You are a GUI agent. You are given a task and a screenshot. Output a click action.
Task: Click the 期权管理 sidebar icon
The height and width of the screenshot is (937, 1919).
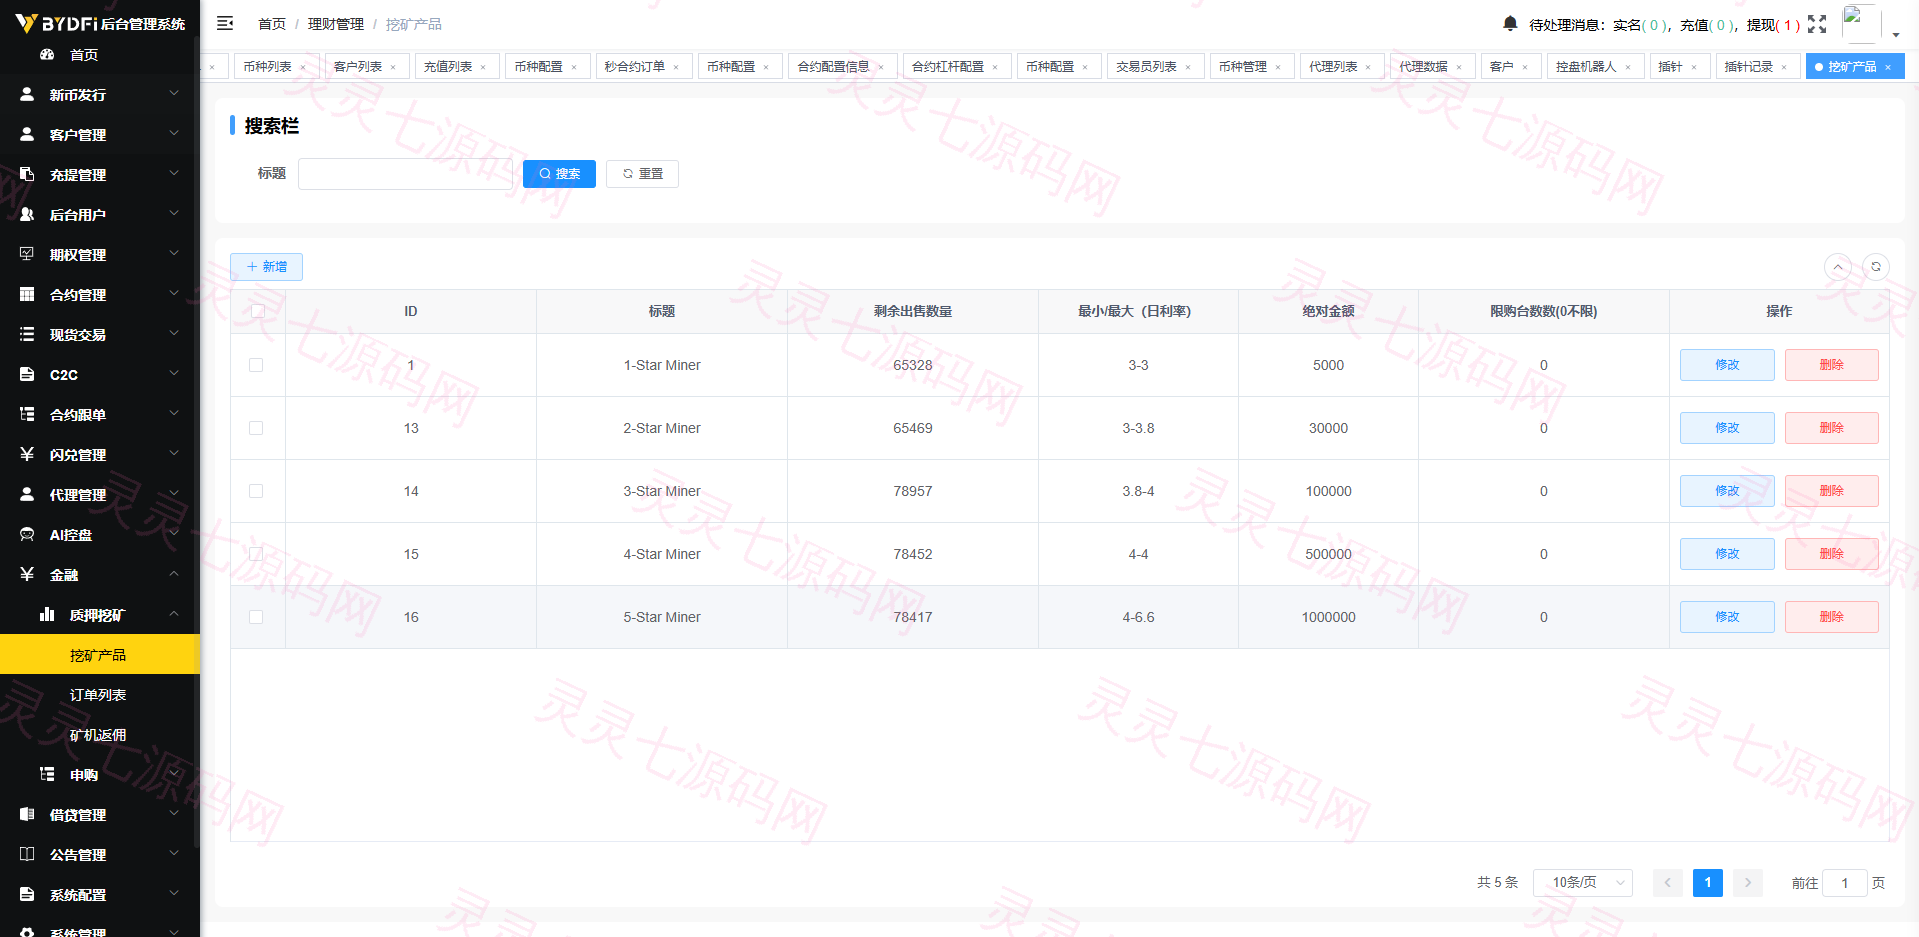(27, 254)
